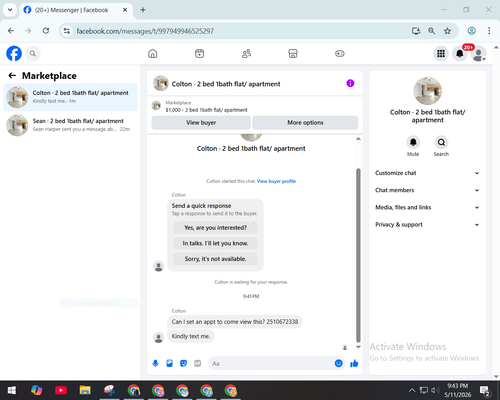Viewport: 500px width, 400px height.
Task: Click the View buyer button
Action: point(201,123)
